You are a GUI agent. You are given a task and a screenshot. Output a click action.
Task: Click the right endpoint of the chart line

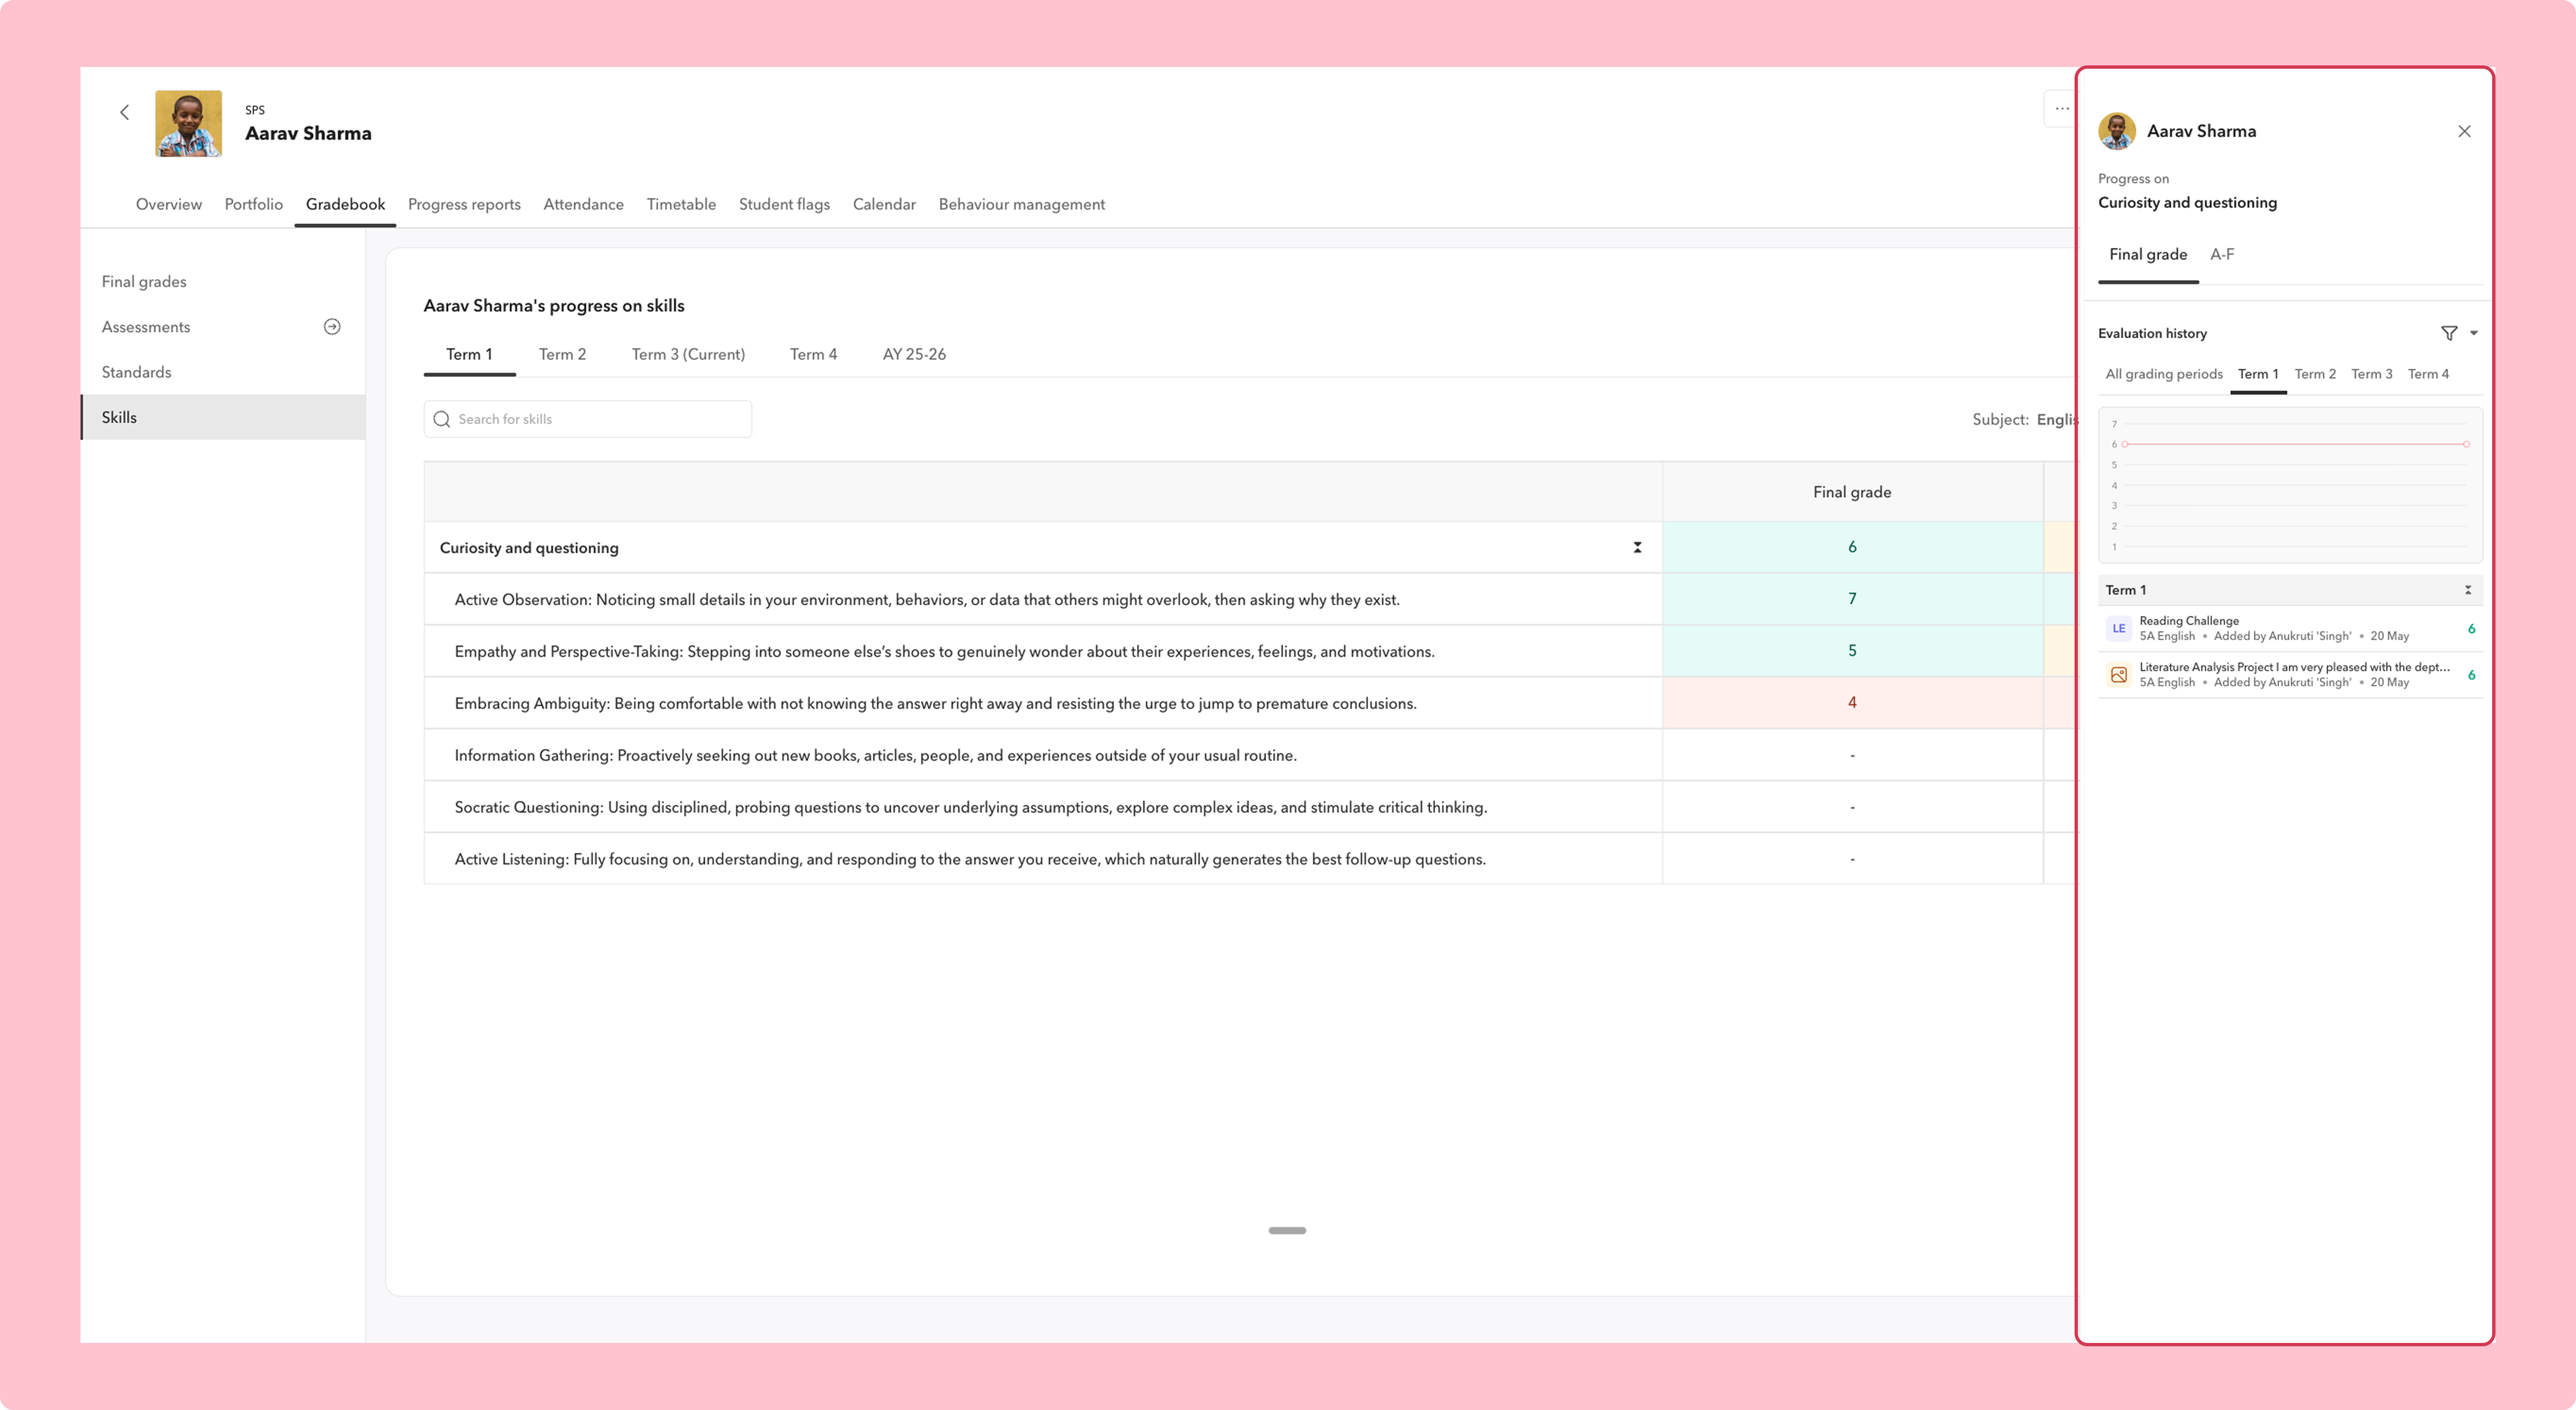[2466, 444]
